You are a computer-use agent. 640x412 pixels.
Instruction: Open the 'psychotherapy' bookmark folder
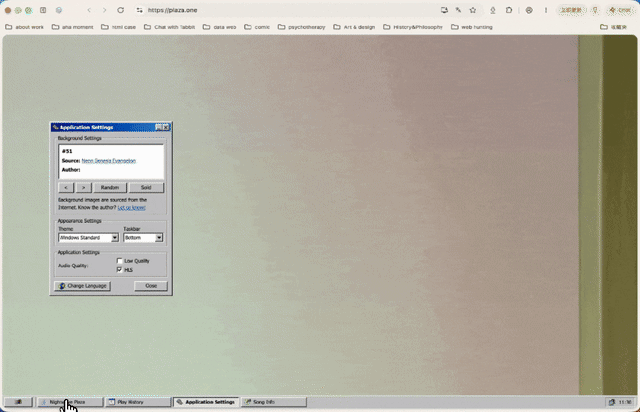[302, 27]
